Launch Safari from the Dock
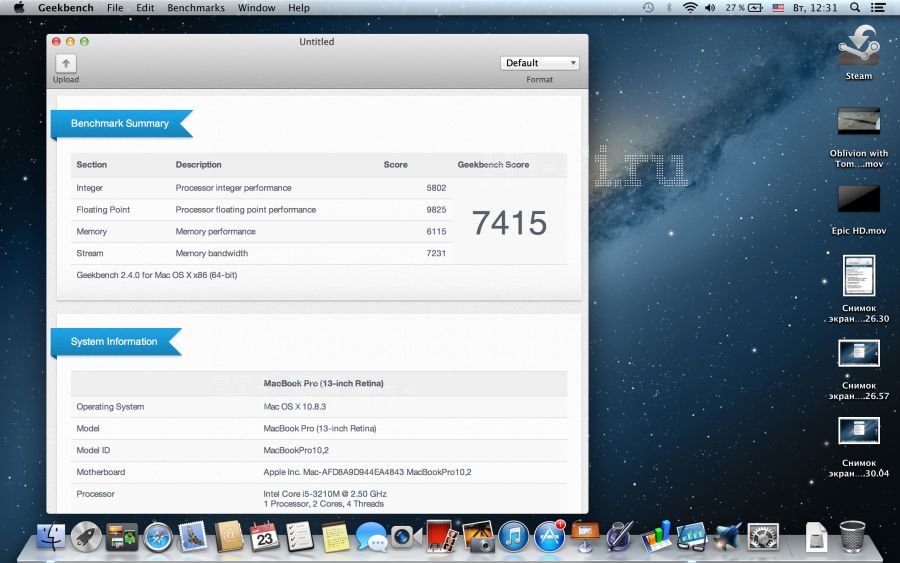 pyautogui.click(x=158, y=537)
